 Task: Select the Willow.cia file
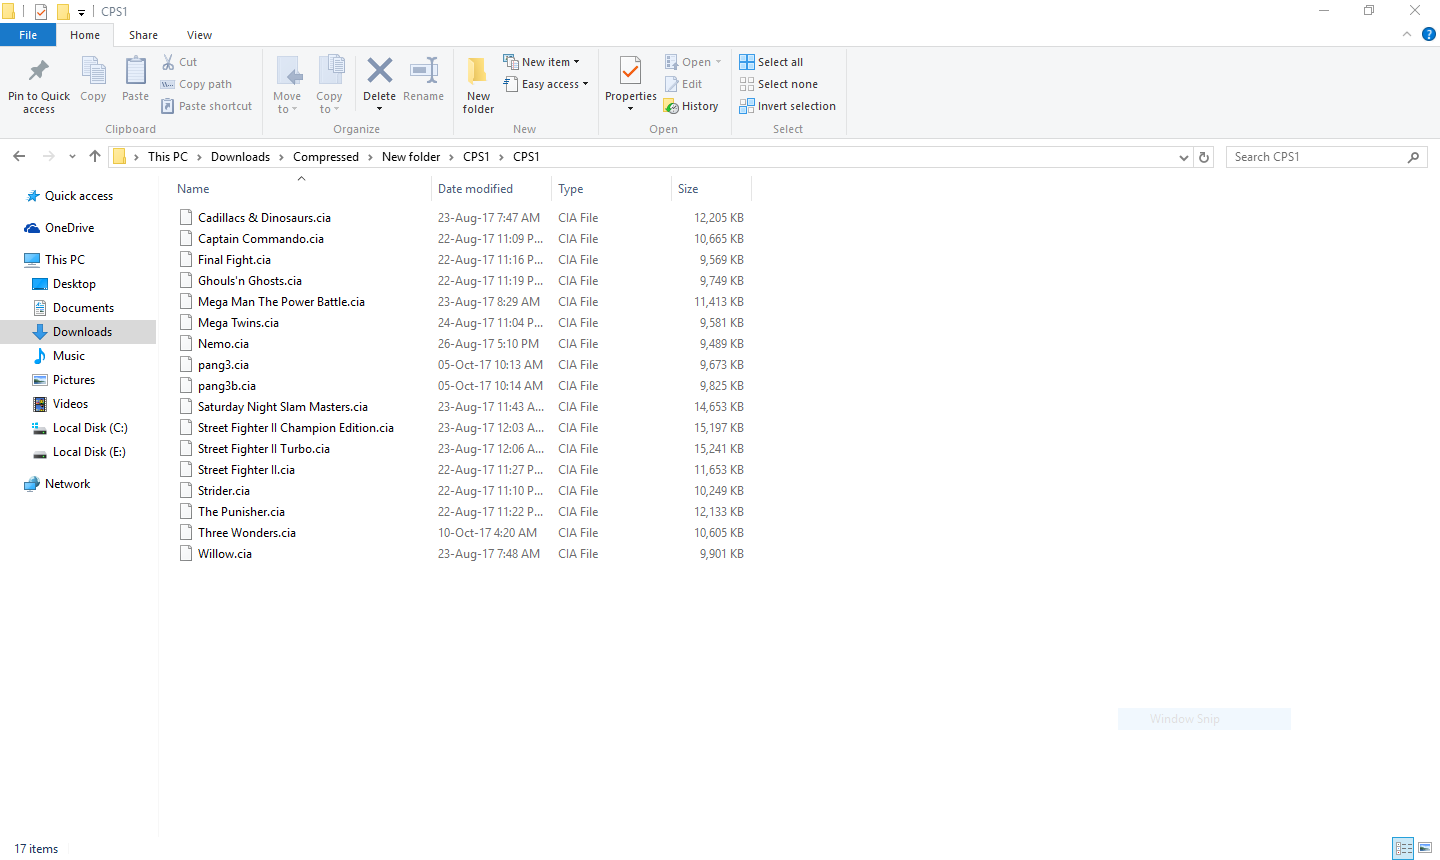coord(225,554)
